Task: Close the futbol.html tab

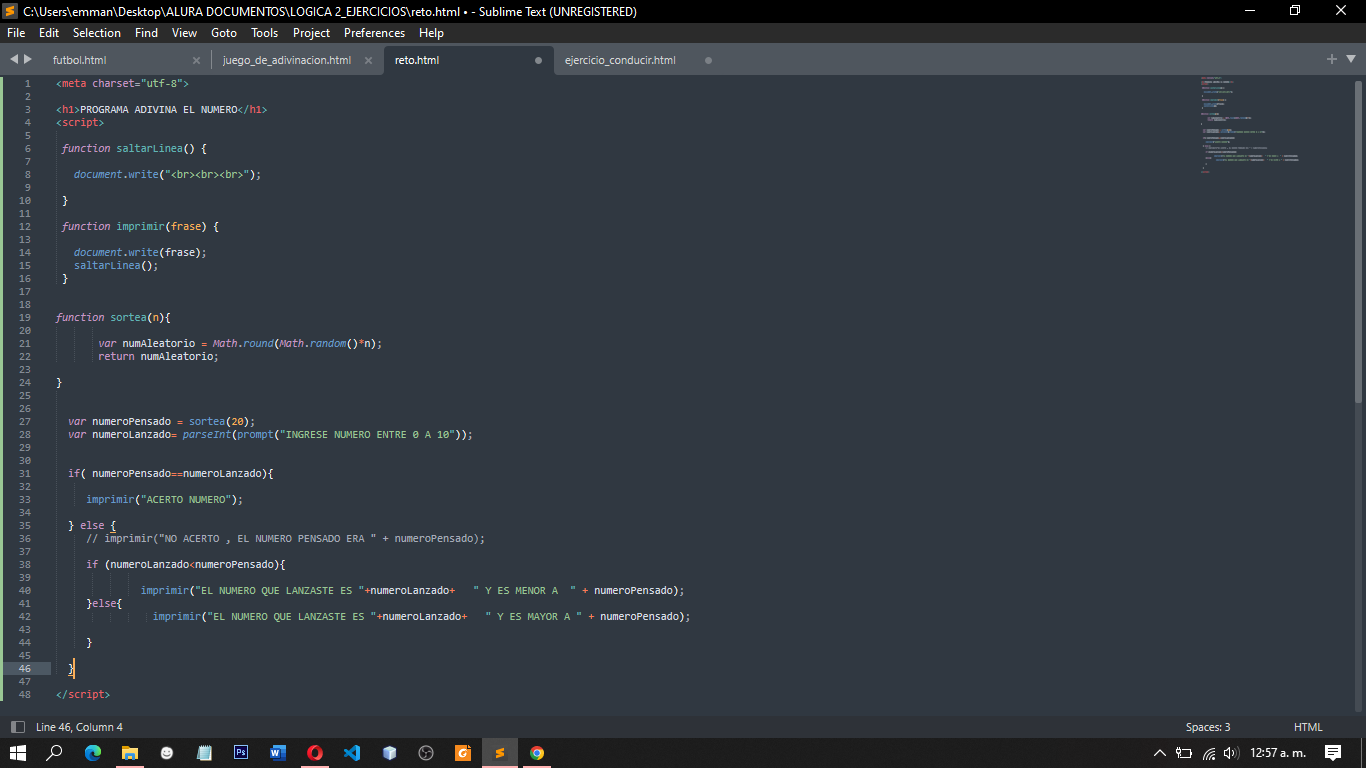Action: [196, 60]
